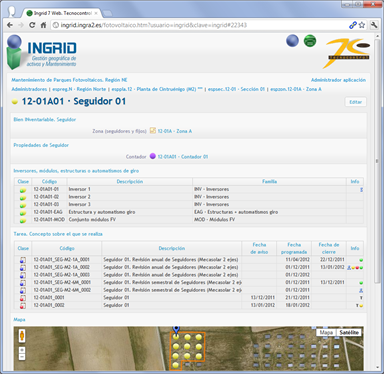Click the map zoom in button
This screenshot has height=374, width=384.
coord(22,350)
